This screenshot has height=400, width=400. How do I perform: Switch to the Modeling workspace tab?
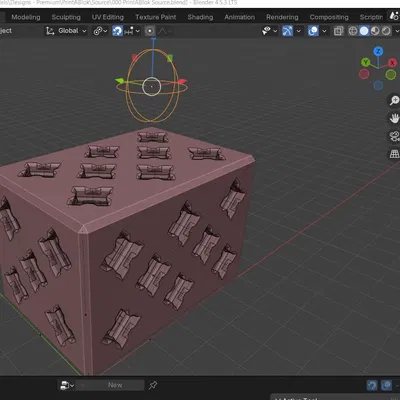[26, 17]
